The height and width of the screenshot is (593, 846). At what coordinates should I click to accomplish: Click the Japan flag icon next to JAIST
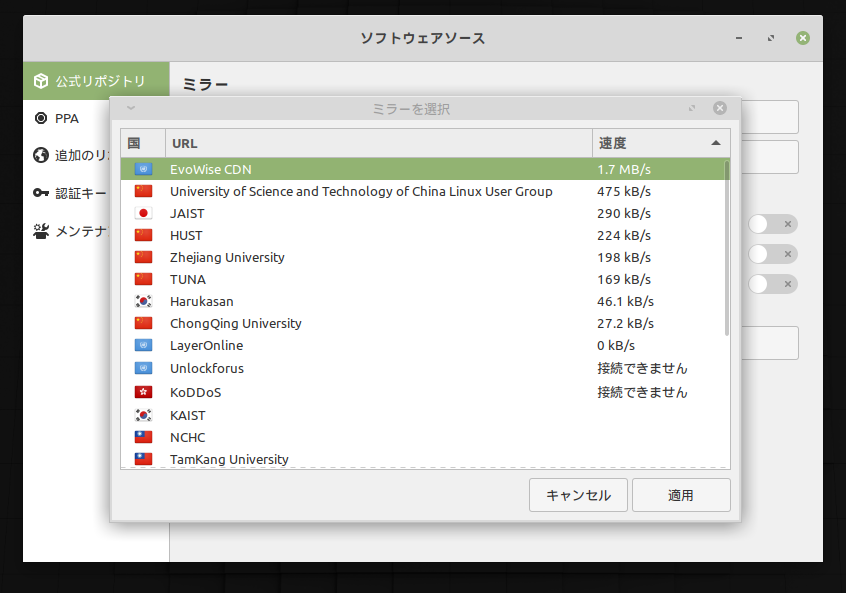(144, 213)
